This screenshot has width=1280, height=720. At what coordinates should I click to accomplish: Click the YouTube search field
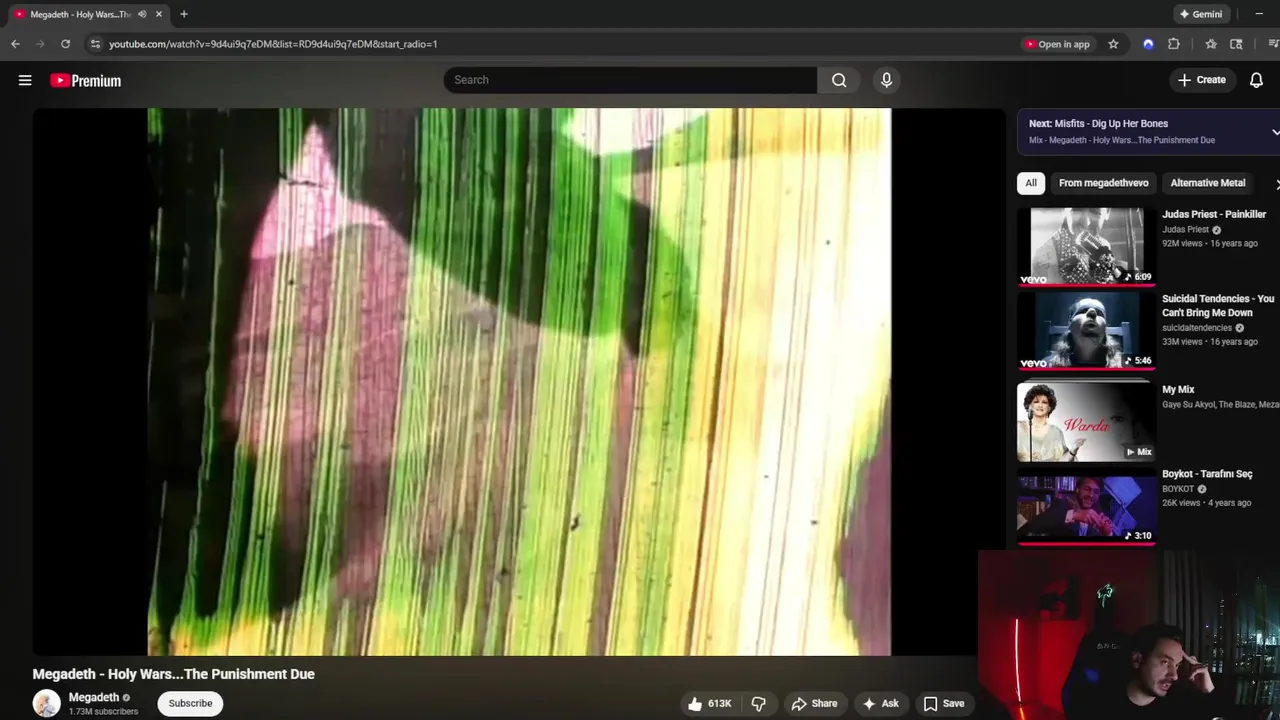tap(630, 80)
